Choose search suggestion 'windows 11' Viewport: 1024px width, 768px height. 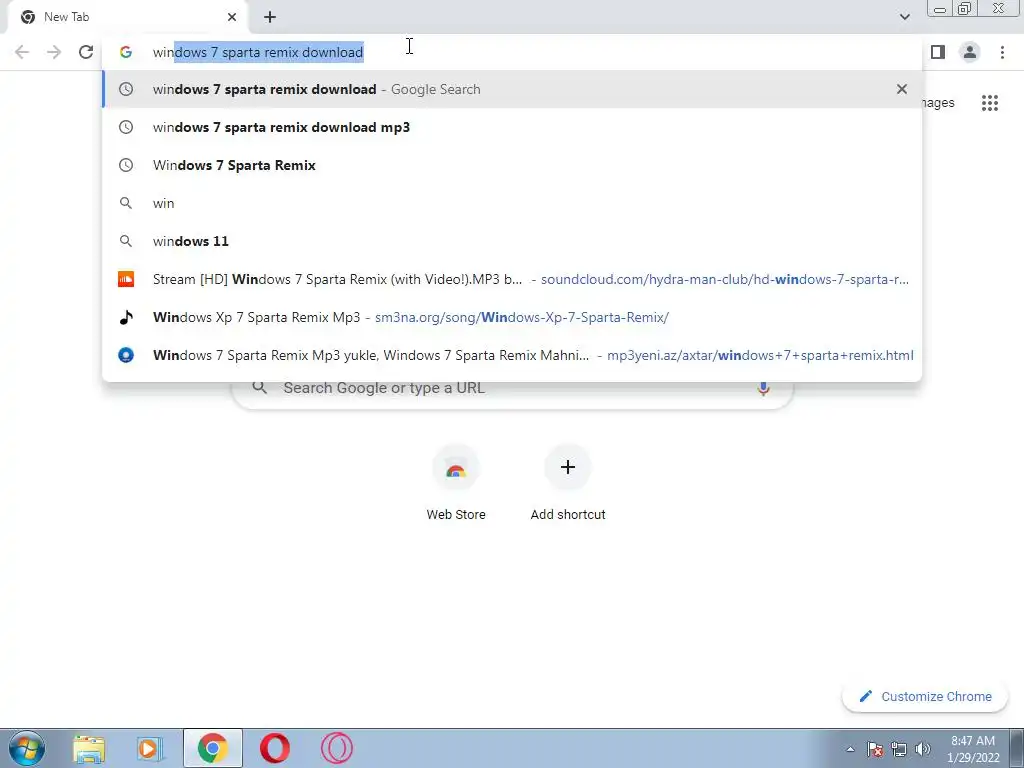(513, 241)
